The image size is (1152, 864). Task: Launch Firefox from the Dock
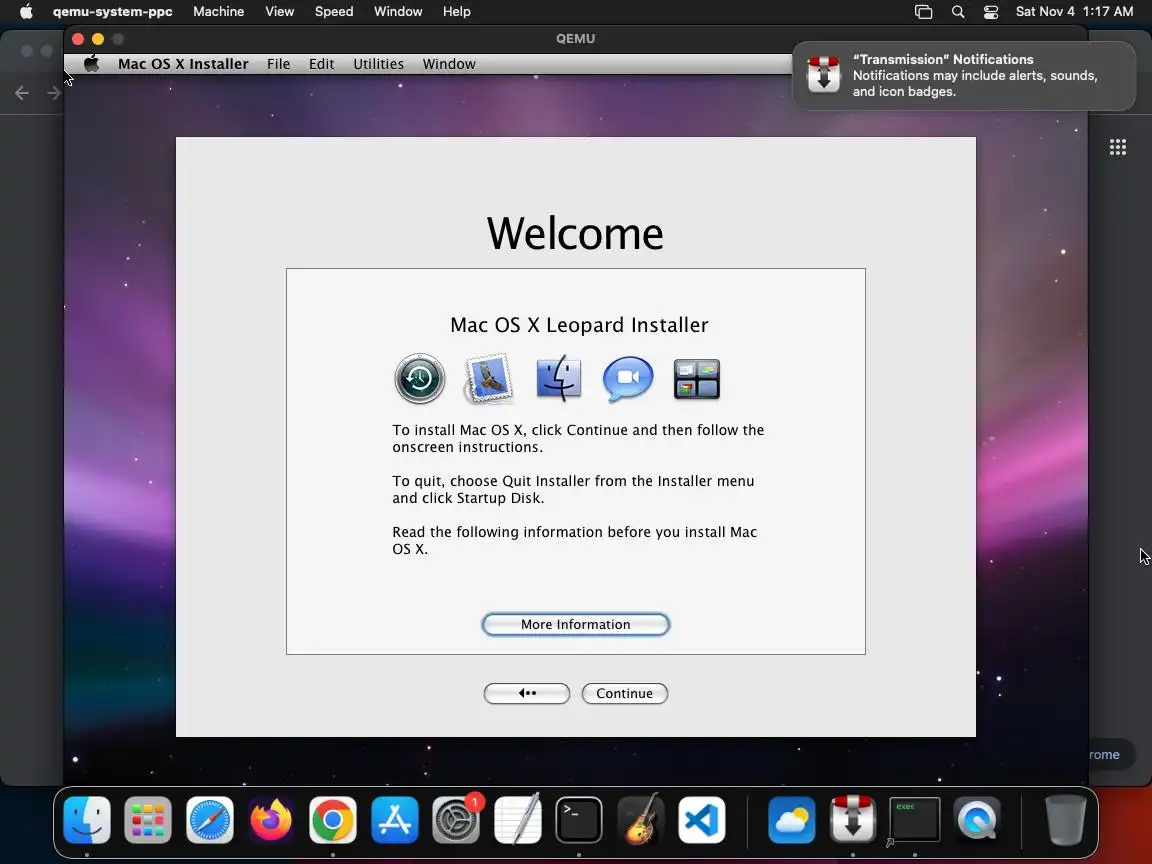click(x=271, y=820)
